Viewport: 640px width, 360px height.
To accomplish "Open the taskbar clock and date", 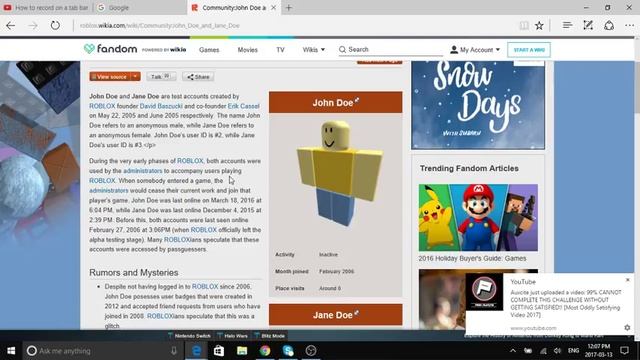I will click(599, 351).
